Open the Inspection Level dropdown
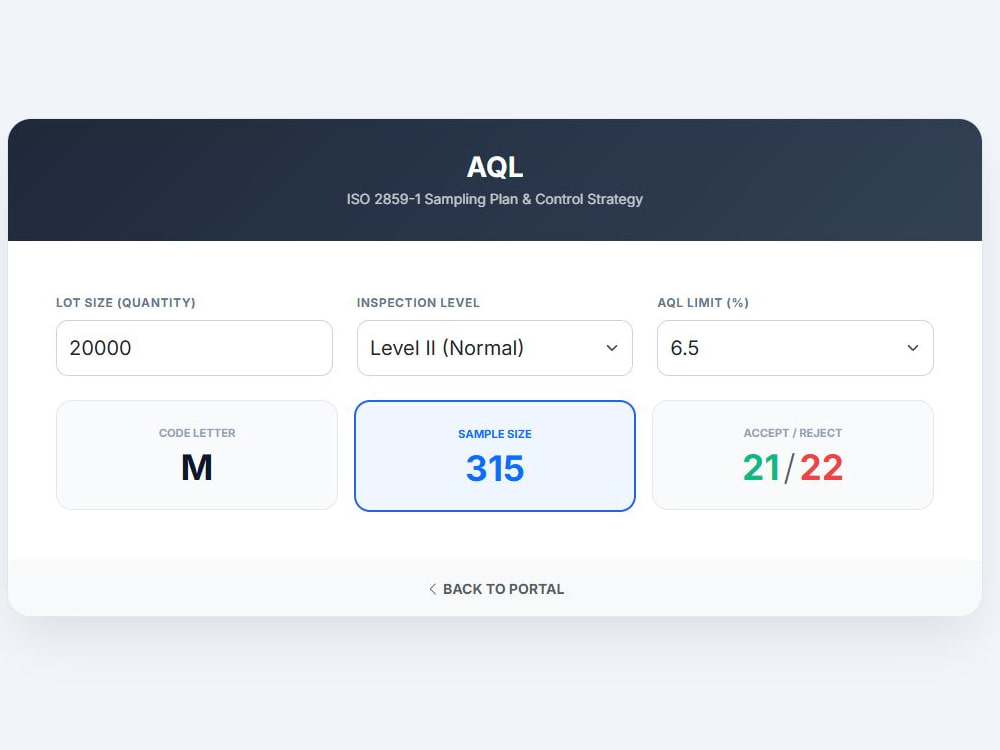 494,348
